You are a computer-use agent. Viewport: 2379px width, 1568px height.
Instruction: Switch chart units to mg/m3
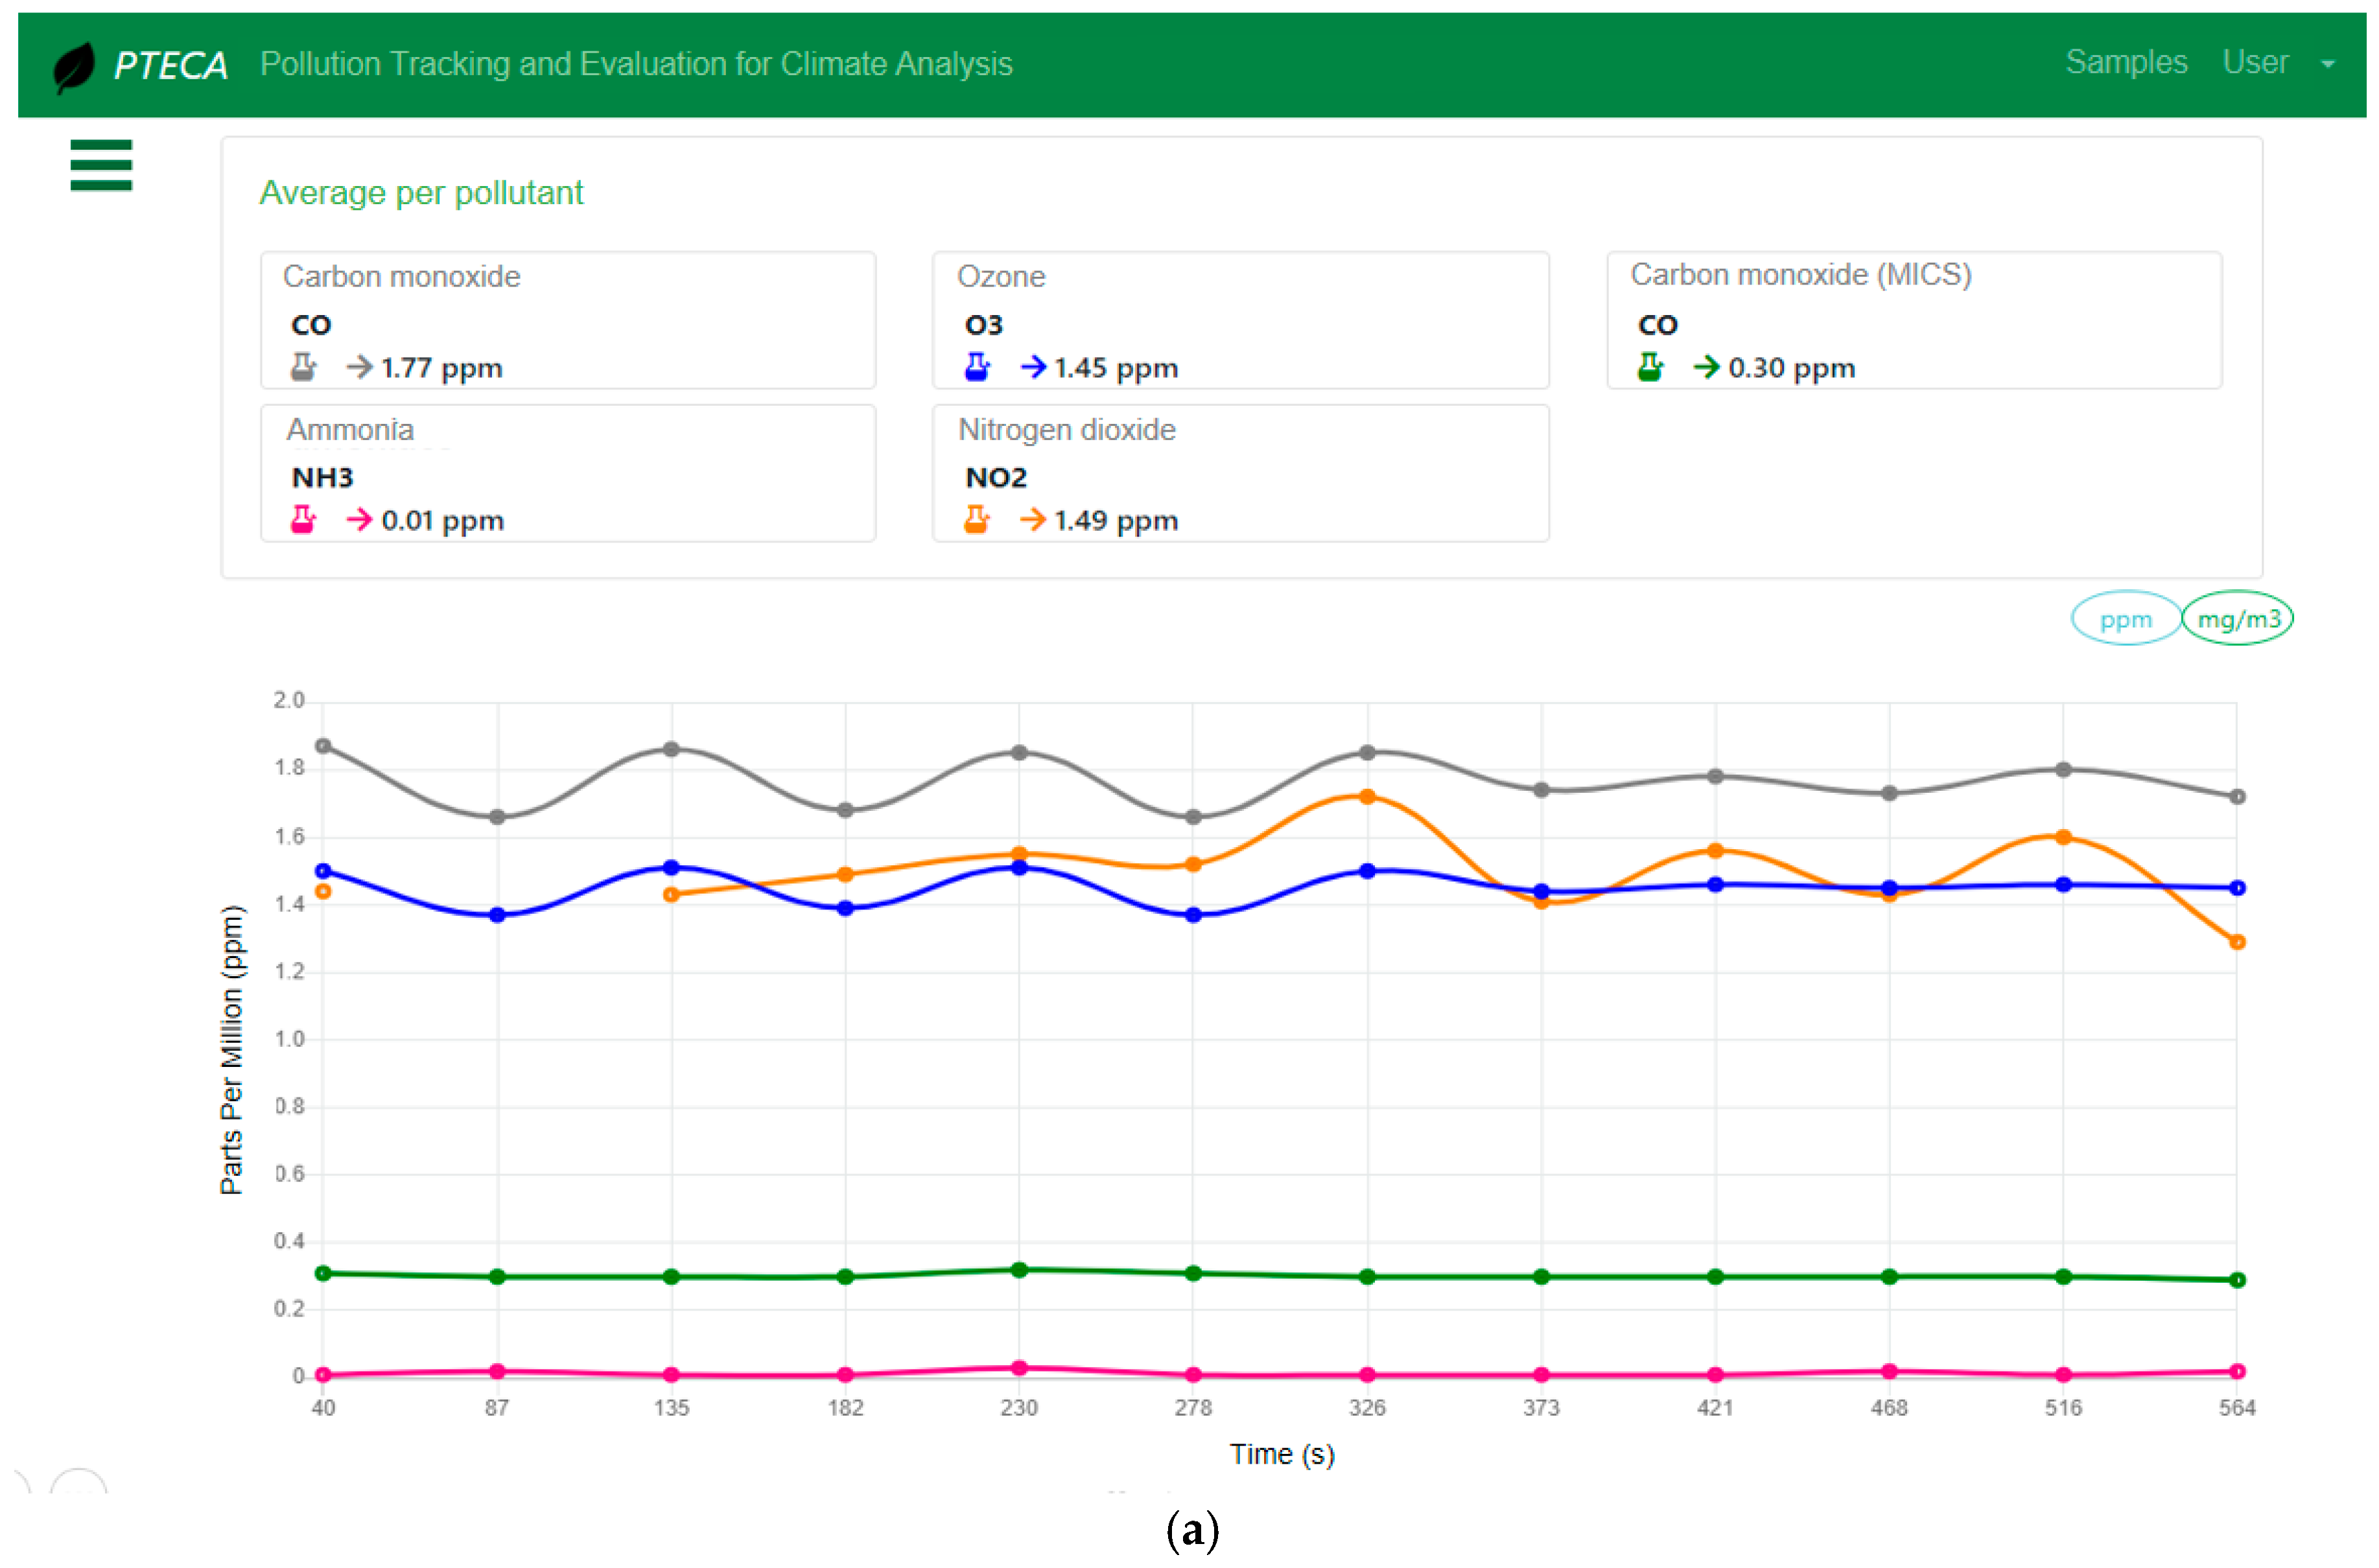tap(2237, 619)
